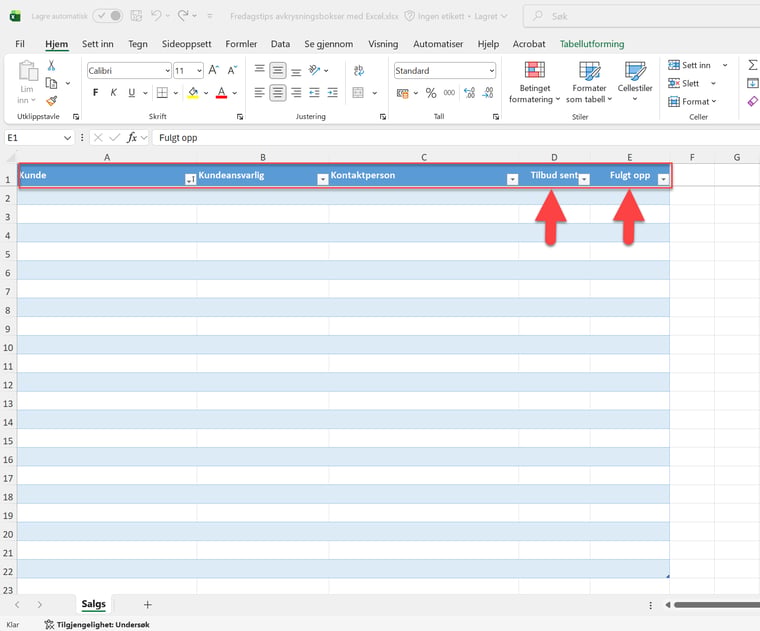
Task: Click Tilgjengelighet: Undersøk in status bar
Action: 97,625
